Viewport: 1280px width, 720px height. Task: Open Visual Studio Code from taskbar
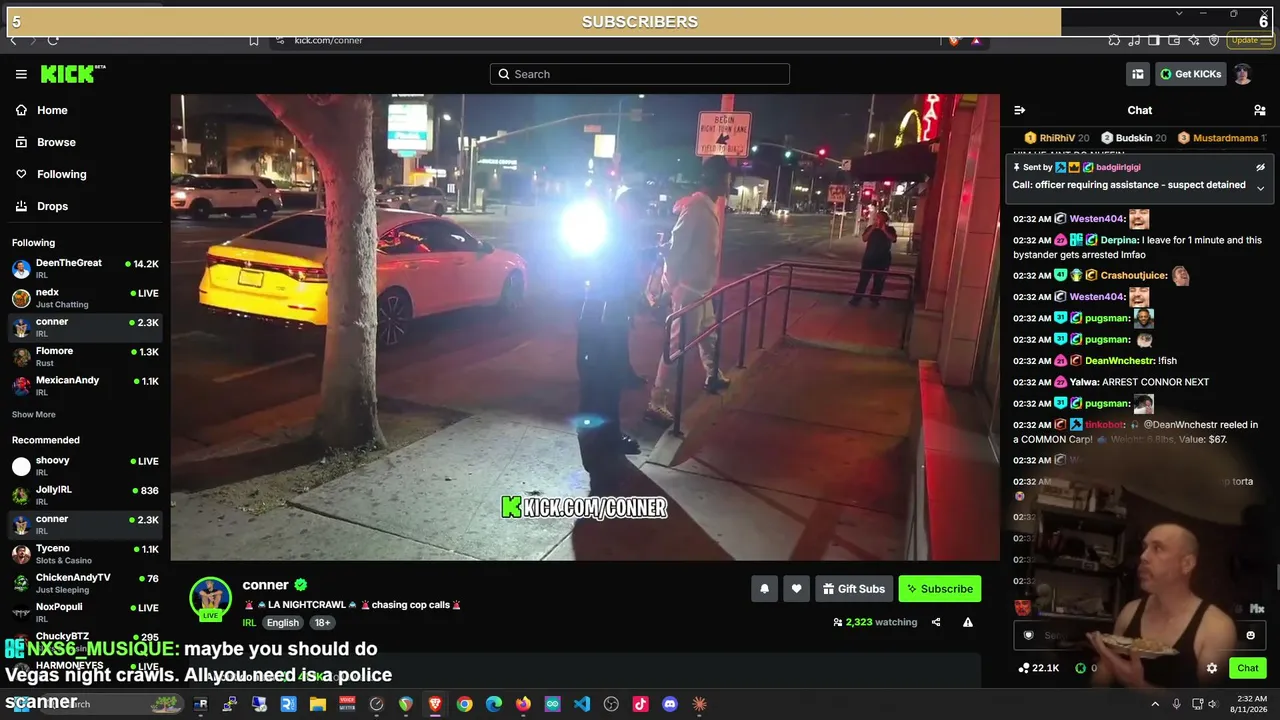582,704
